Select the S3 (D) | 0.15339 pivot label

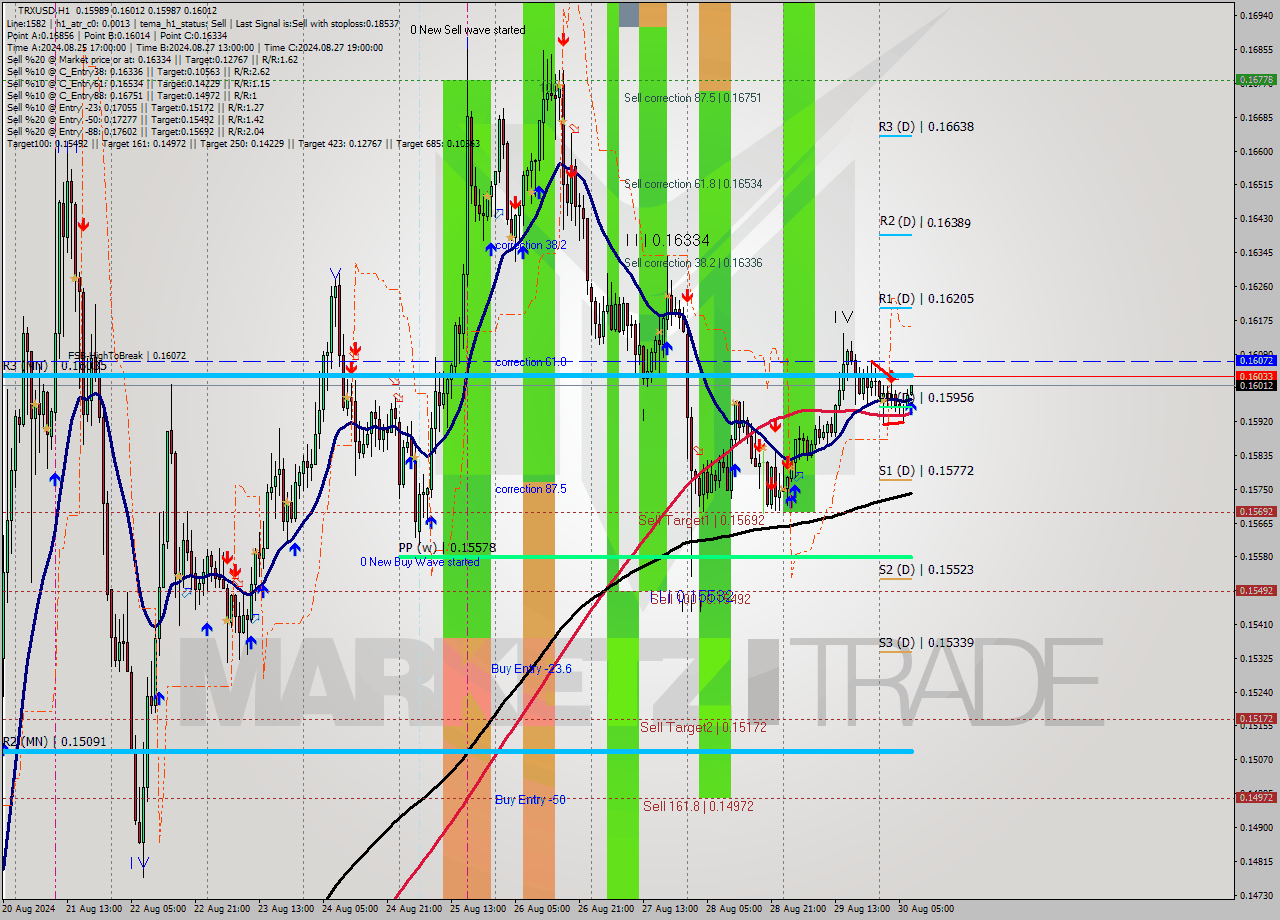tap(926, 643)
